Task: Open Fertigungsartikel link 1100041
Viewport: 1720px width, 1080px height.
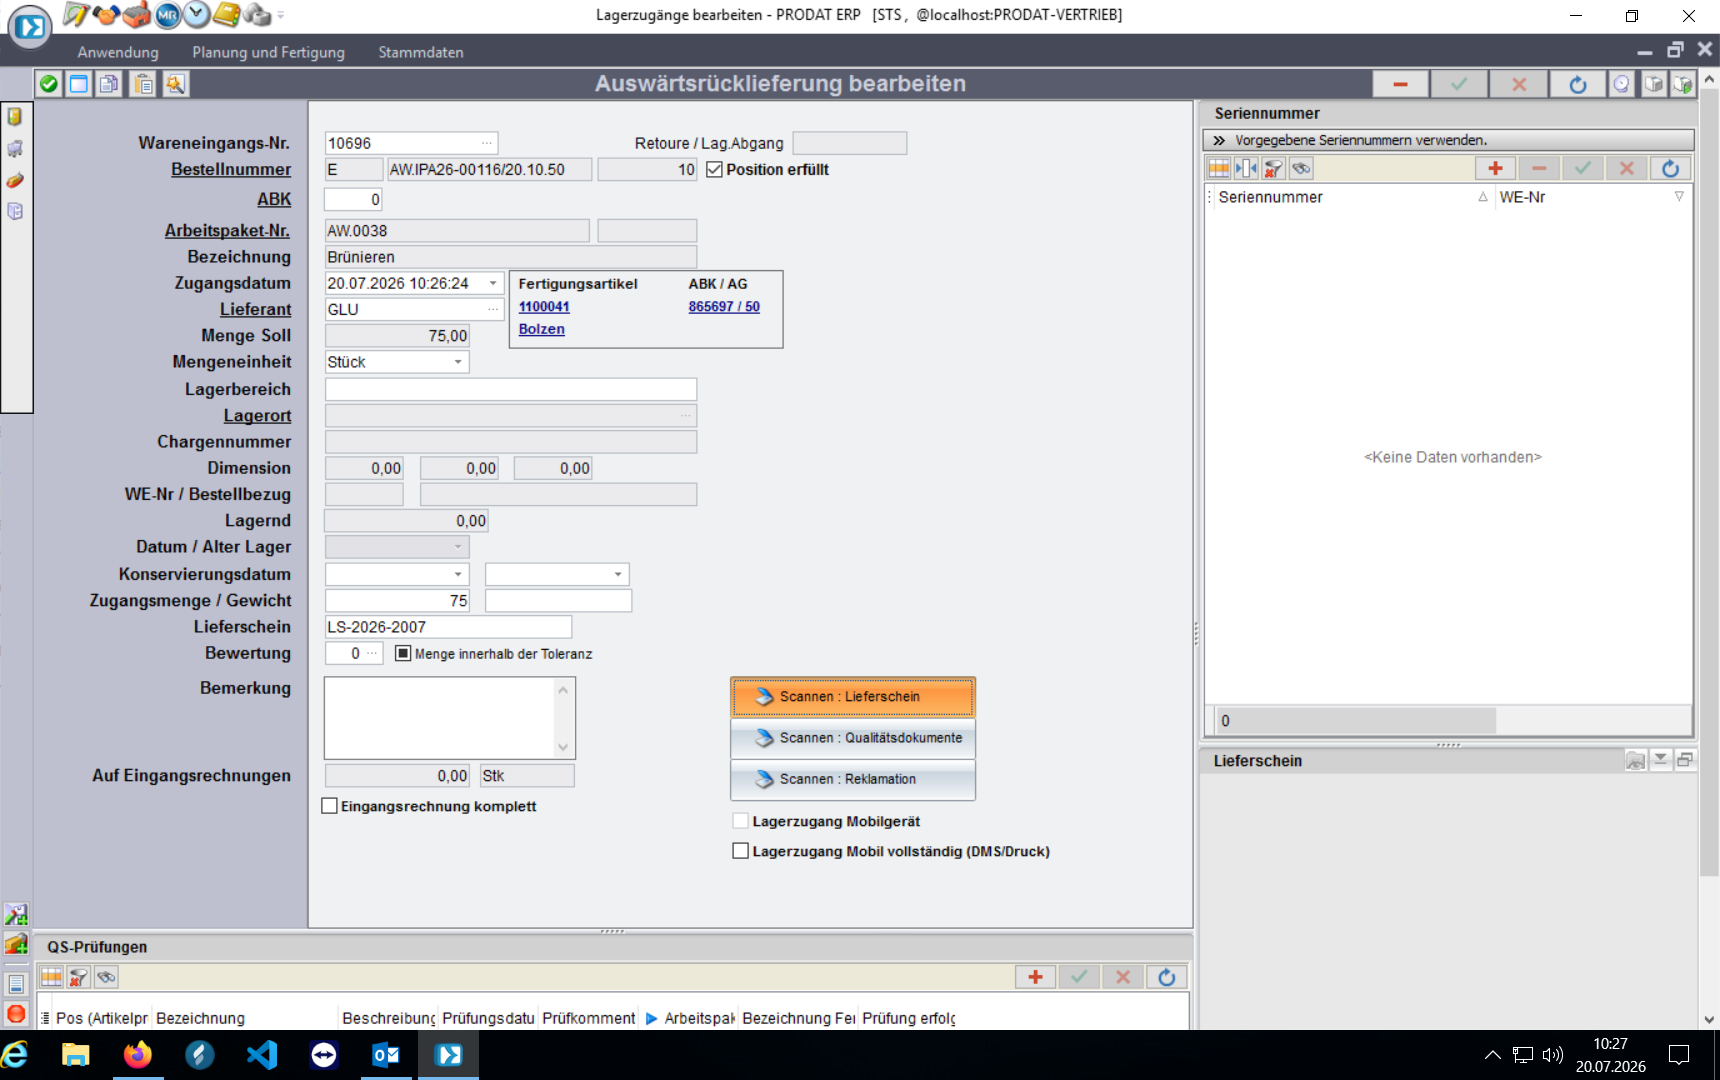Action: coord(544,307)
